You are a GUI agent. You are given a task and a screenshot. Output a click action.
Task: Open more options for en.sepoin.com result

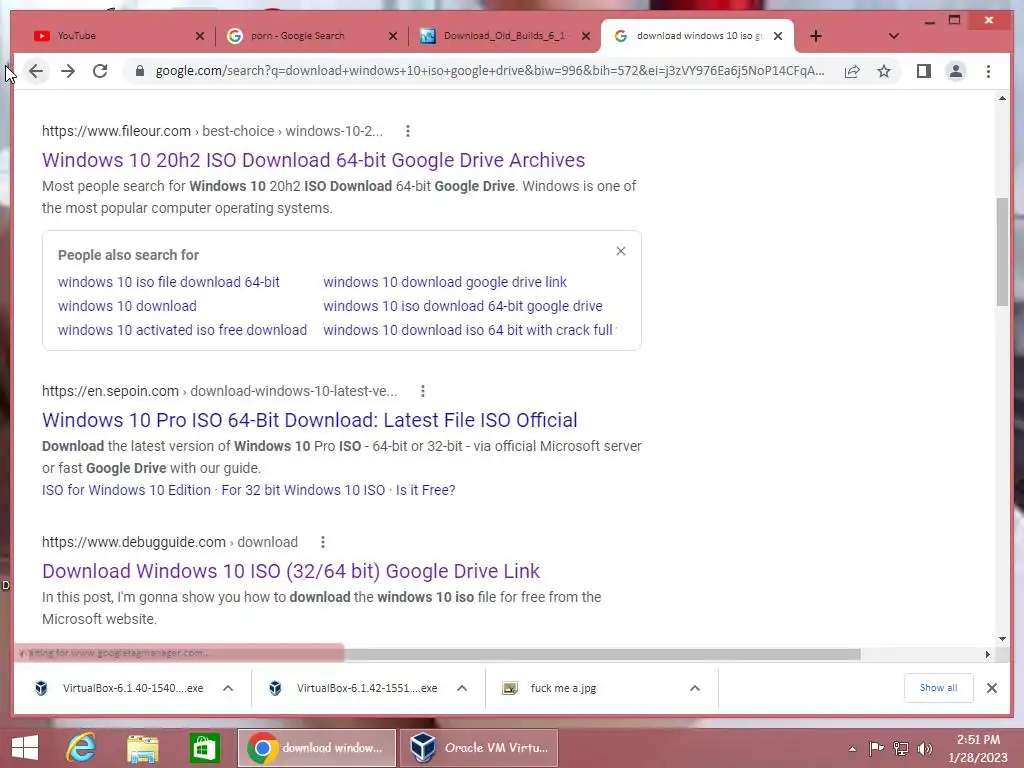tap(423, 391)
